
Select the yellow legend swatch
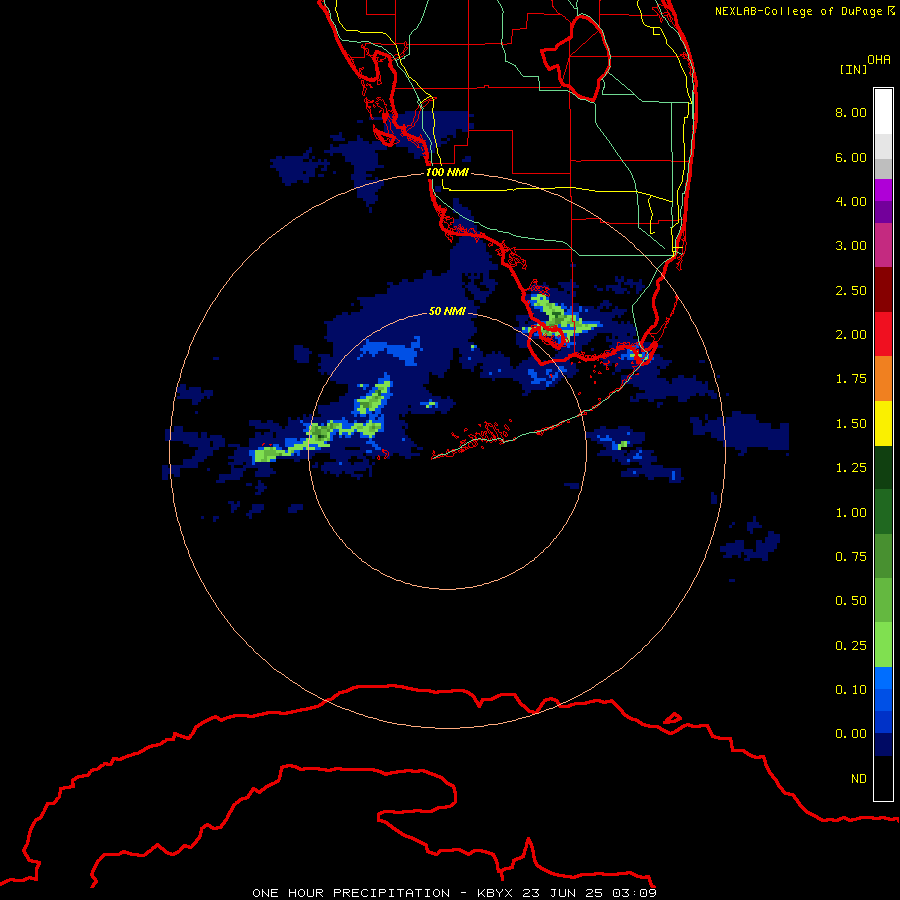(x=883, y=423)
